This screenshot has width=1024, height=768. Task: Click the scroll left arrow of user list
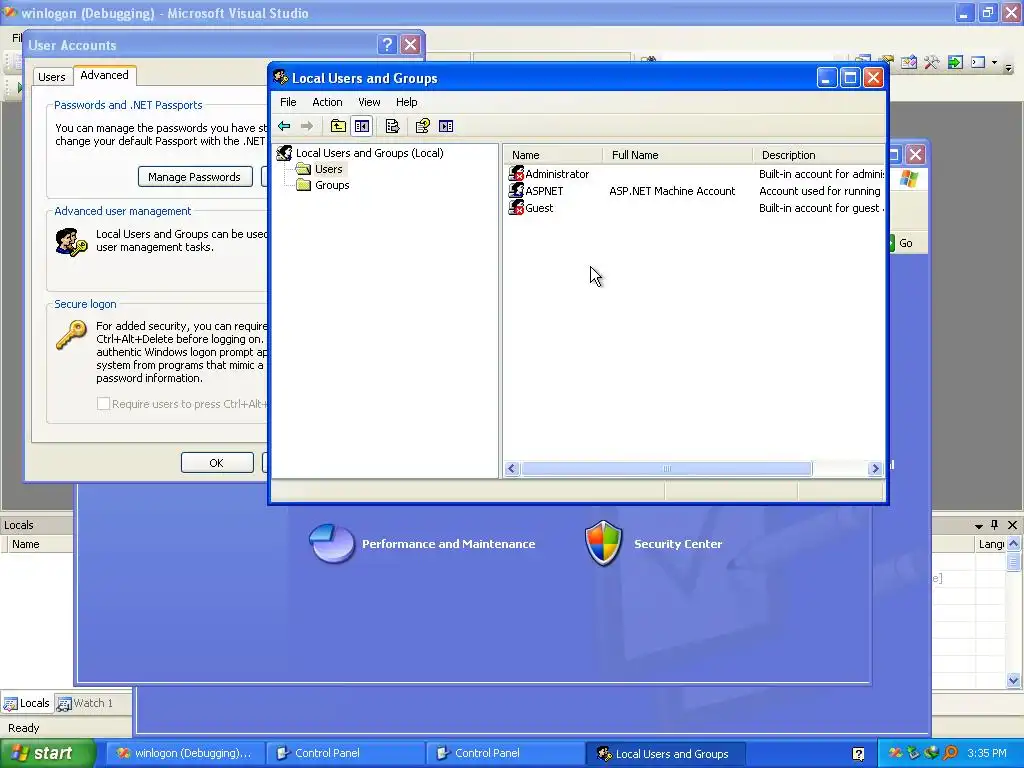tap(512, 468)
